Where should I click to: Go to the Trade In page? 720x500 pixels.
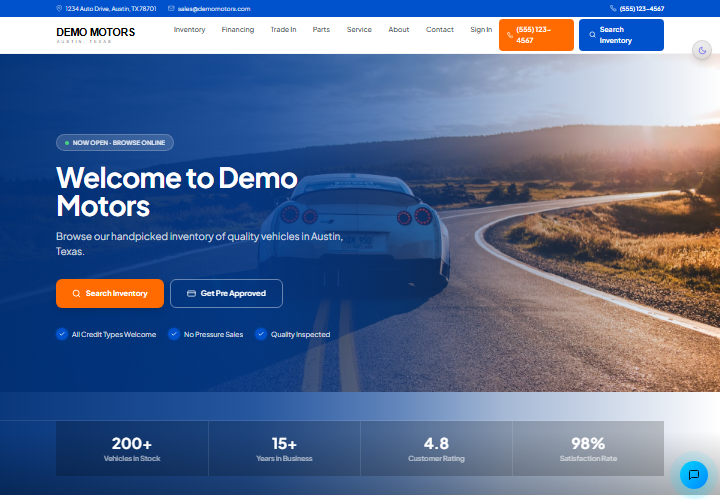[283, 29]
